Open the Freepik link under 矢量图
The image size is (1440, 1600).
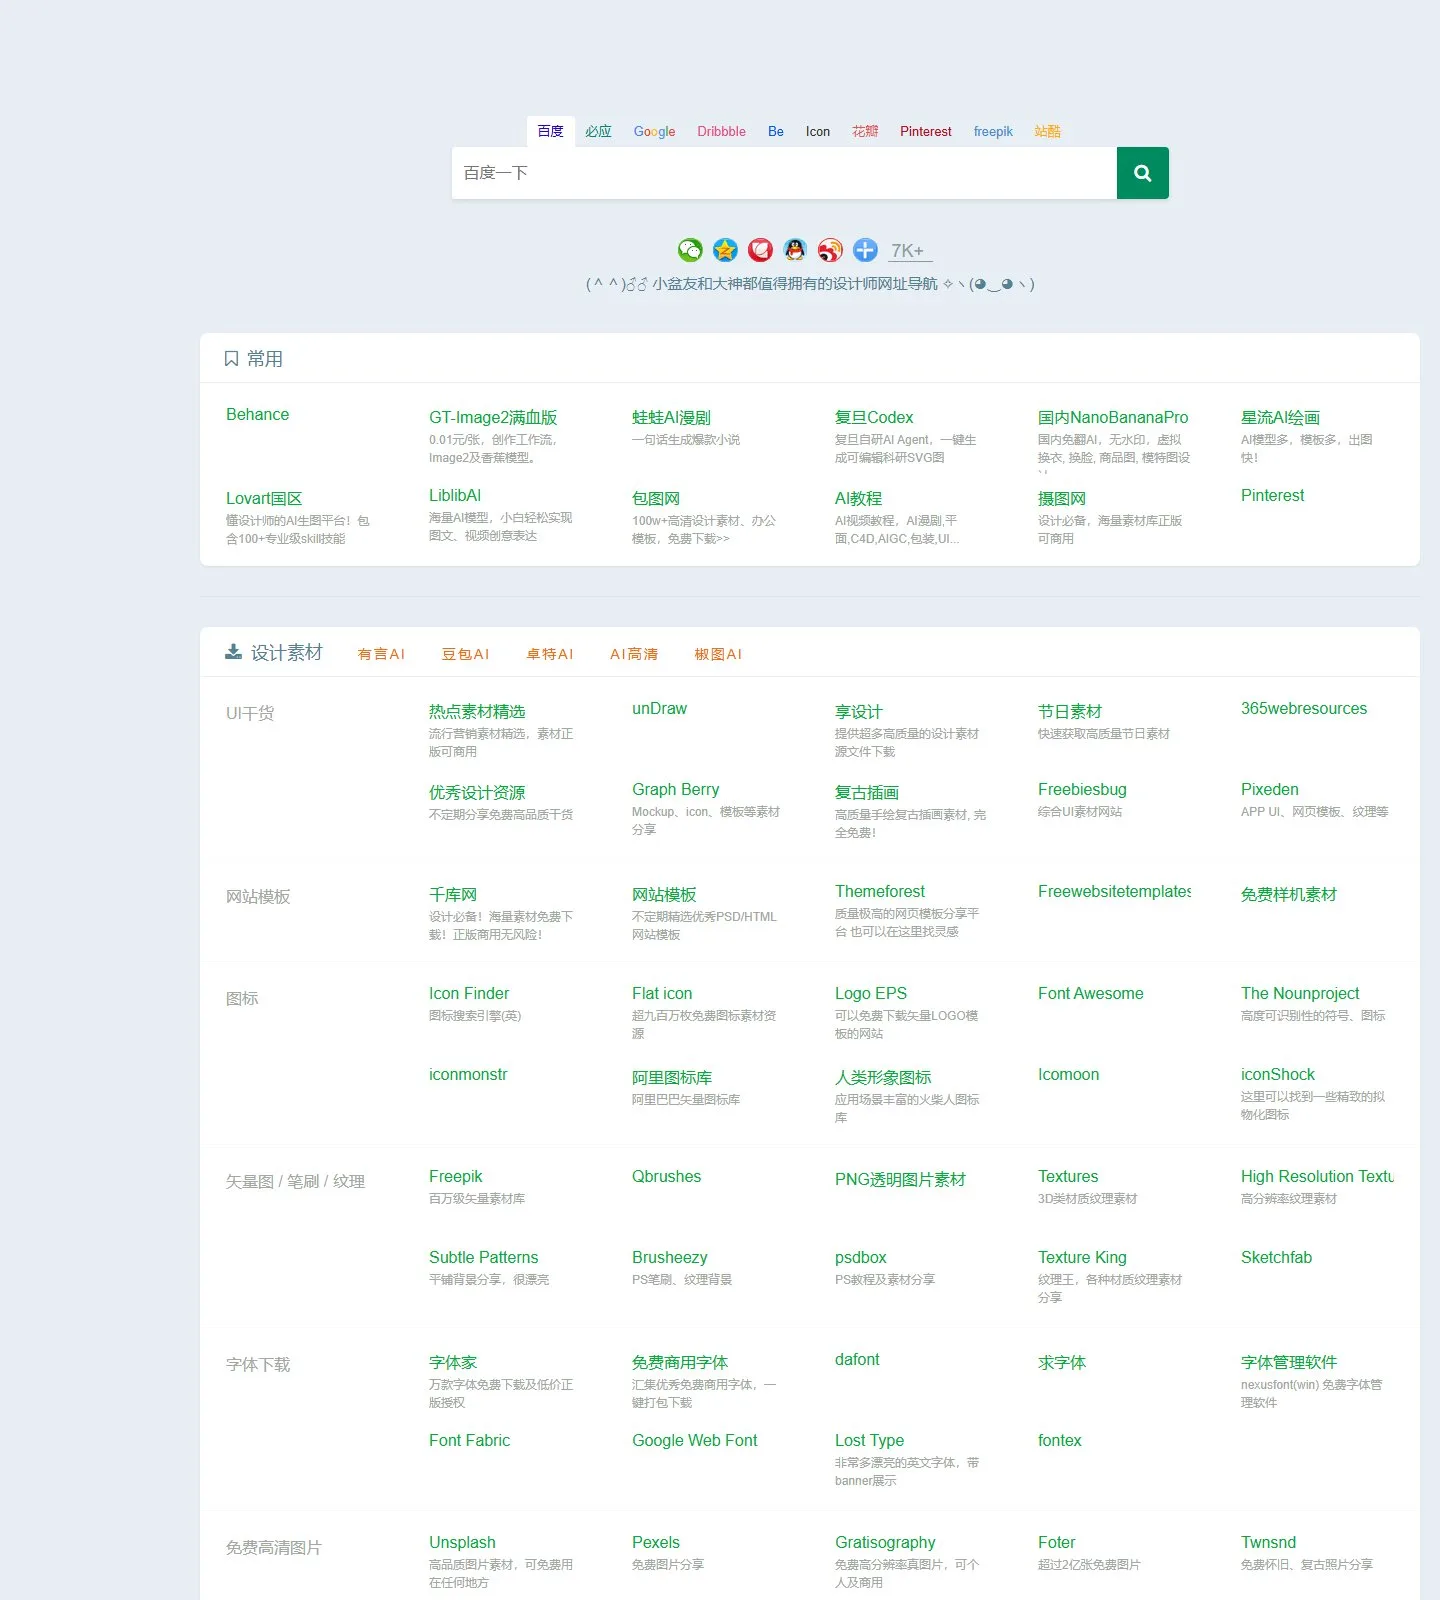456,1176
